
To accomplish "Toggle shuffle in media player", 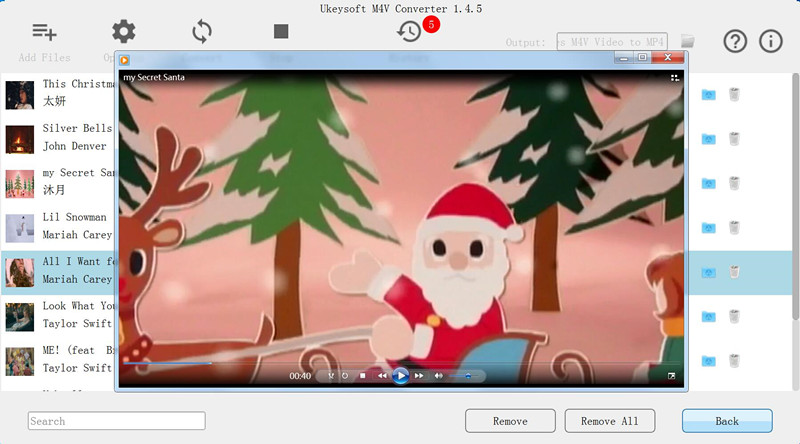I will coord(331,376).
